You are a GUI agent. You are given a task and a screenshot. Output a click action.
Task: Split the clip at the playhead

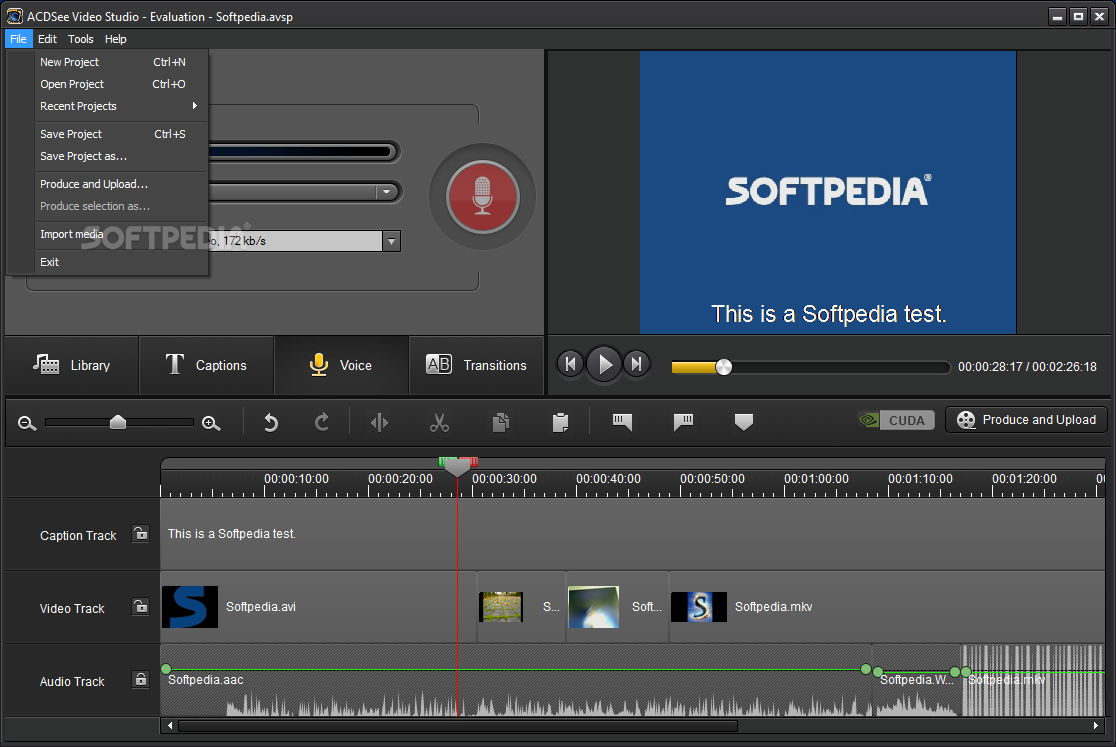pyautogui.click(x=379, y=423)
